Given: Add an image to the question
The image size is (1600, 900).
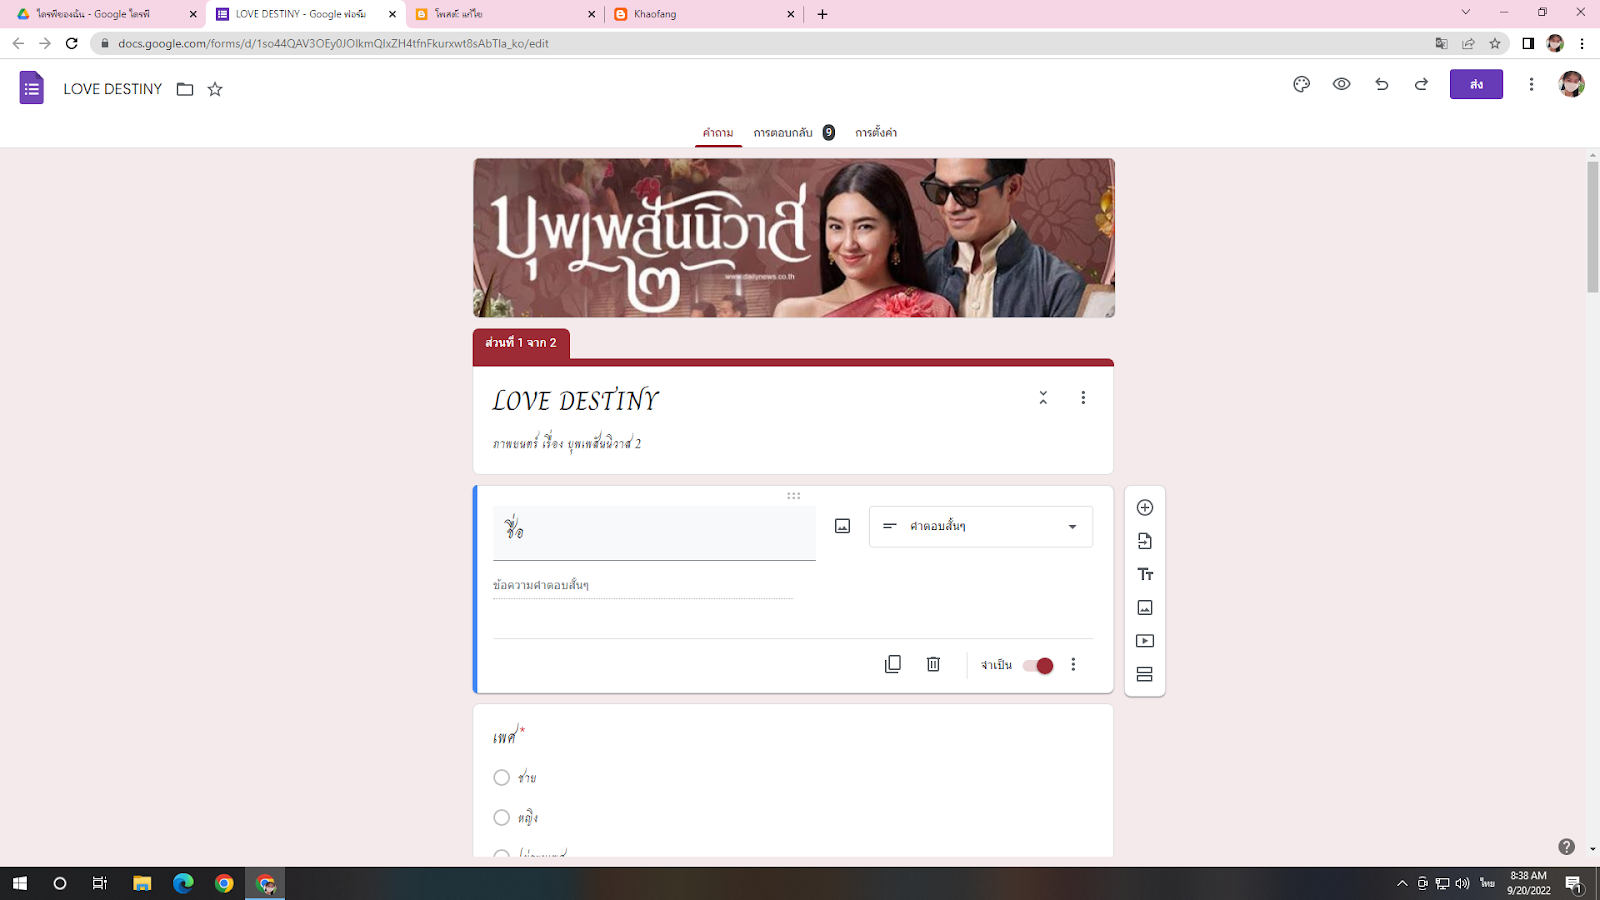Looking at the screenshot, I should 843,526.
